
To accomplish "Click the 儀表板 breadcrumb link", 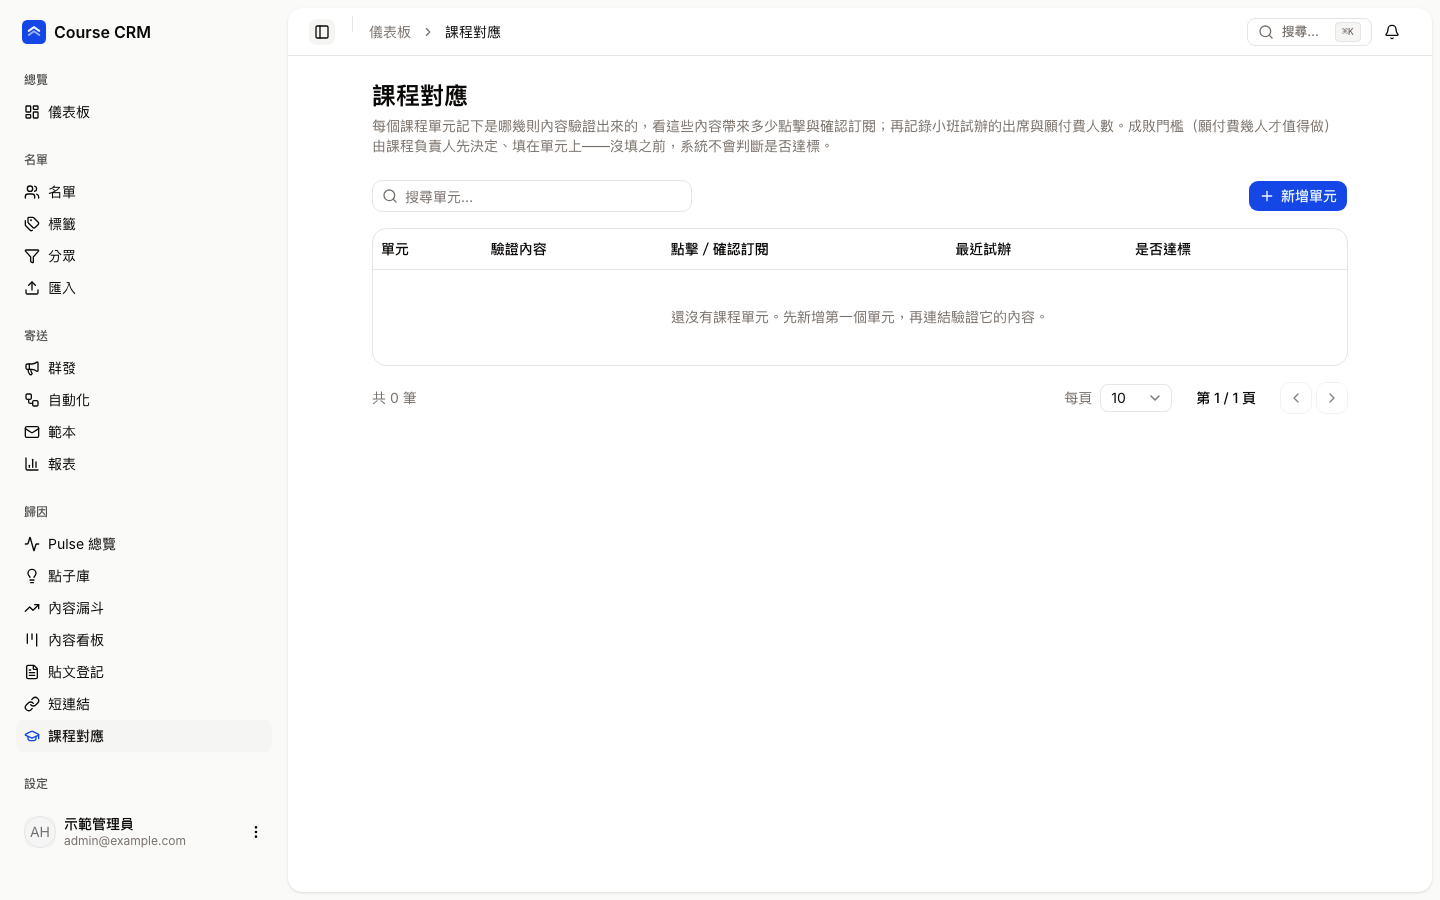I will coord(390,32).
